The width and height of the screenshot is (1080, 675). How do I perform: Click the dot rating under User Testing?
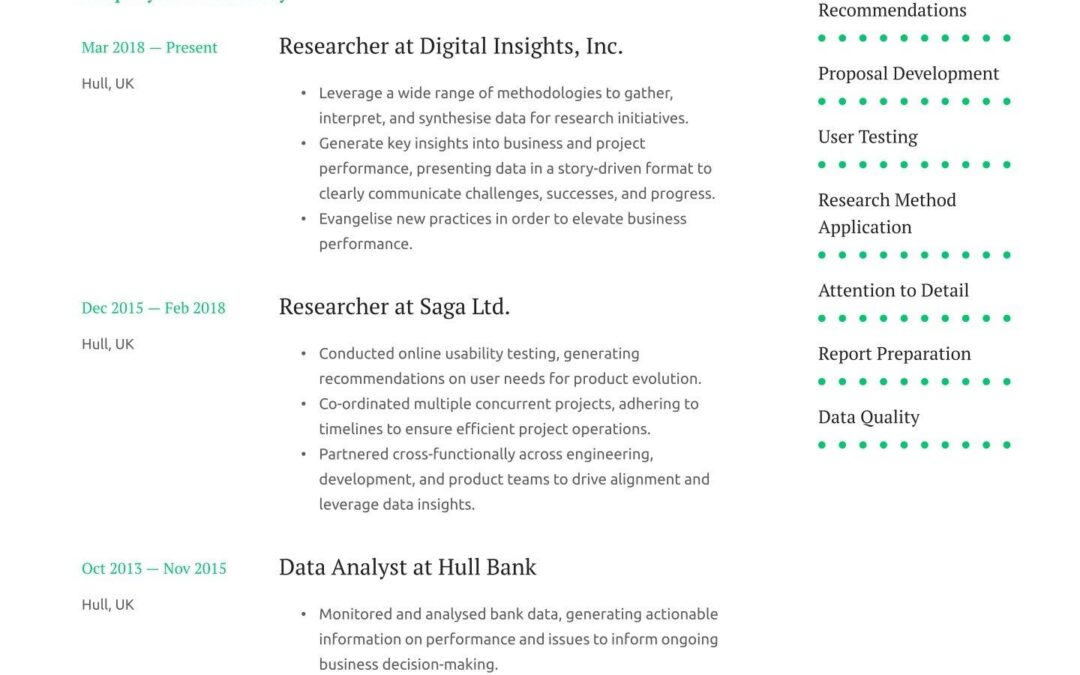[x=914, y=165]
